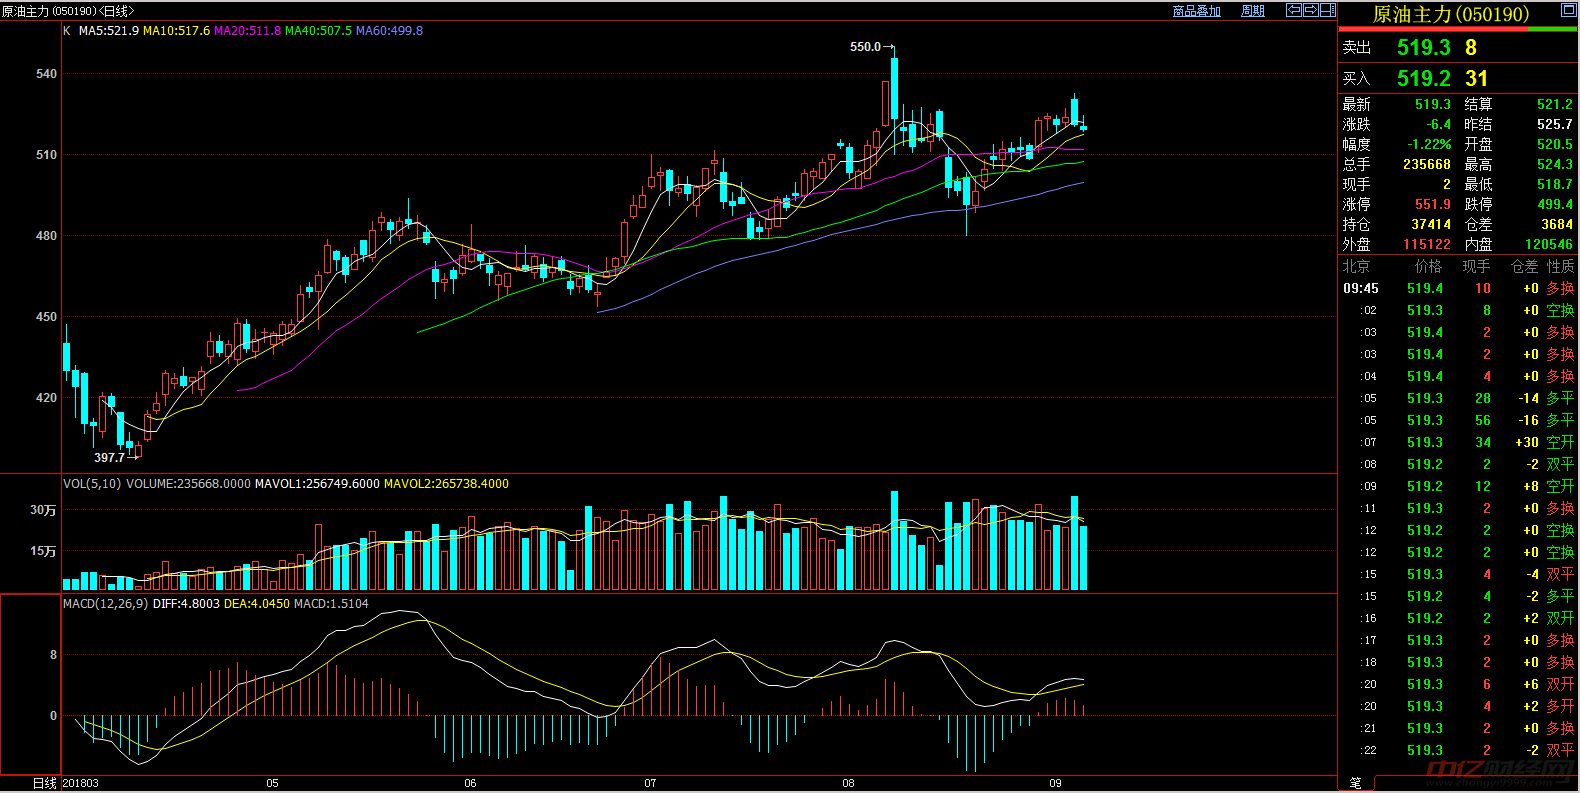1580x793 pixels.
Task: Click the 涨跌 change value -6.4
Action: [x=1439, y=124]
